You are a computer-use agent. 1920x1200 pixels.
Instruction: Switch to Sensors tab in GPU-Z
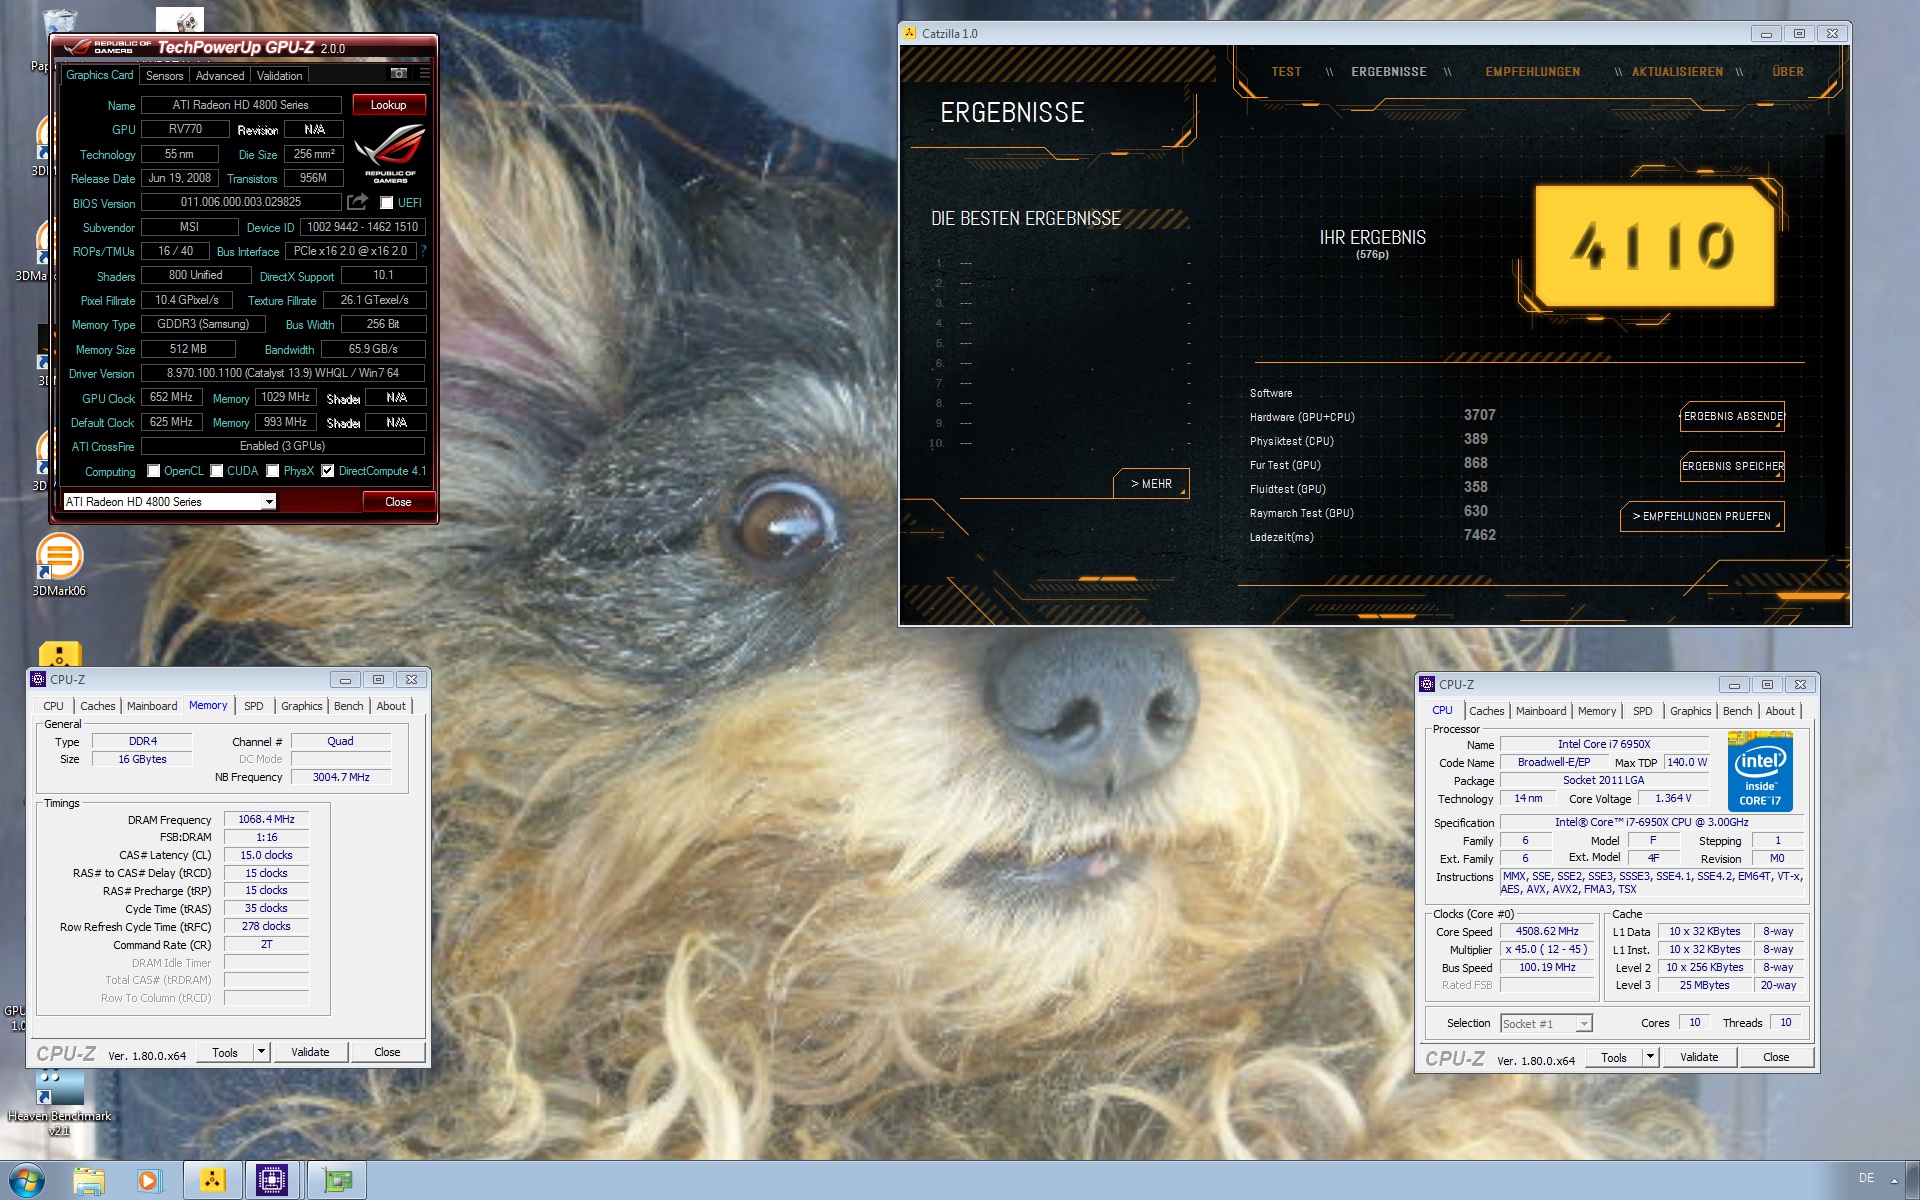pos(164,76)
